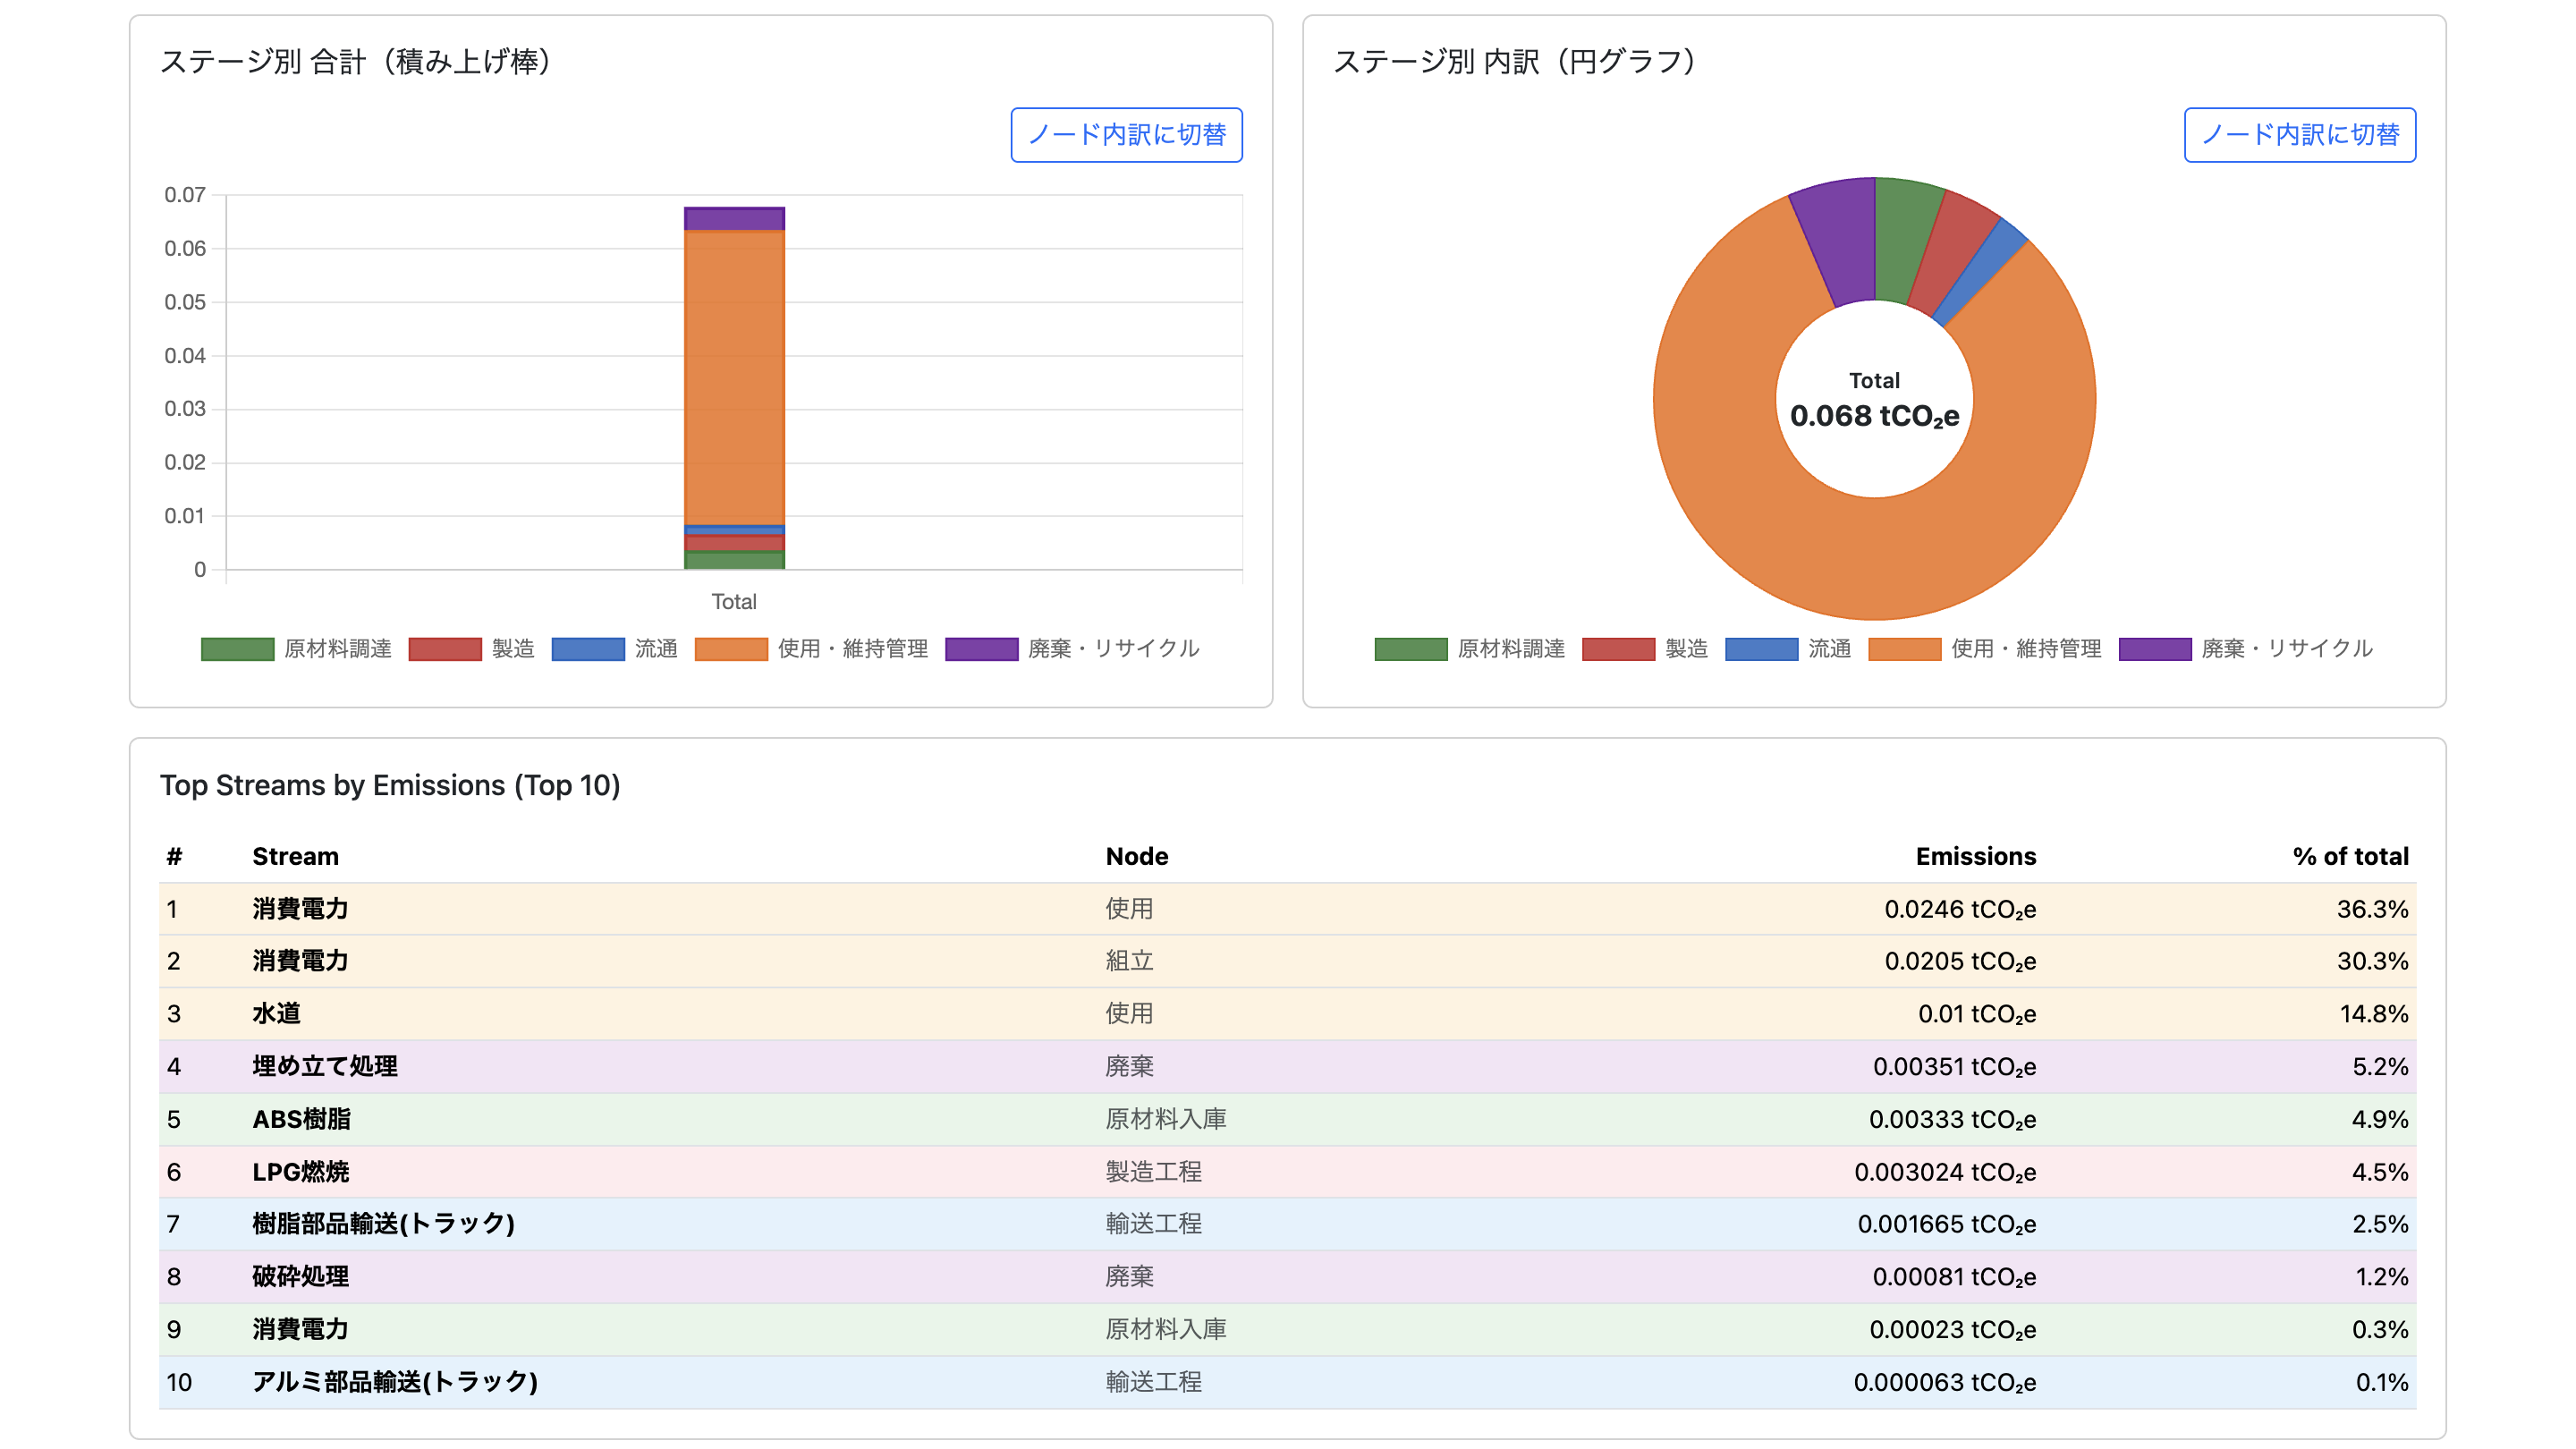Toggle 製造 legend swatch in bar chart

click(x=445, y=649)
